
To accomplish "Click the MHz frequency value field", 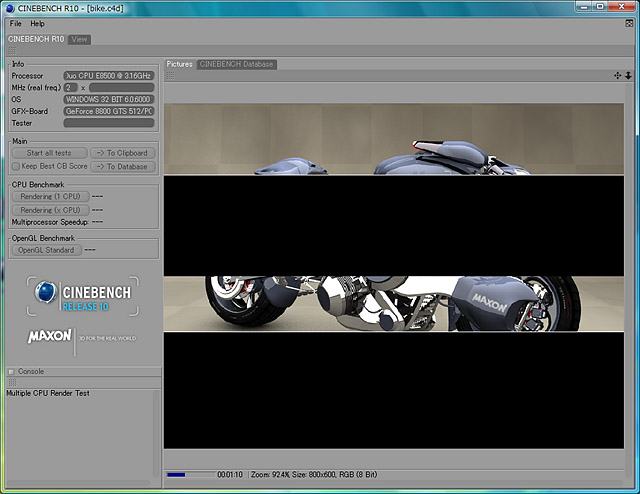I will (x=122, y=87).
